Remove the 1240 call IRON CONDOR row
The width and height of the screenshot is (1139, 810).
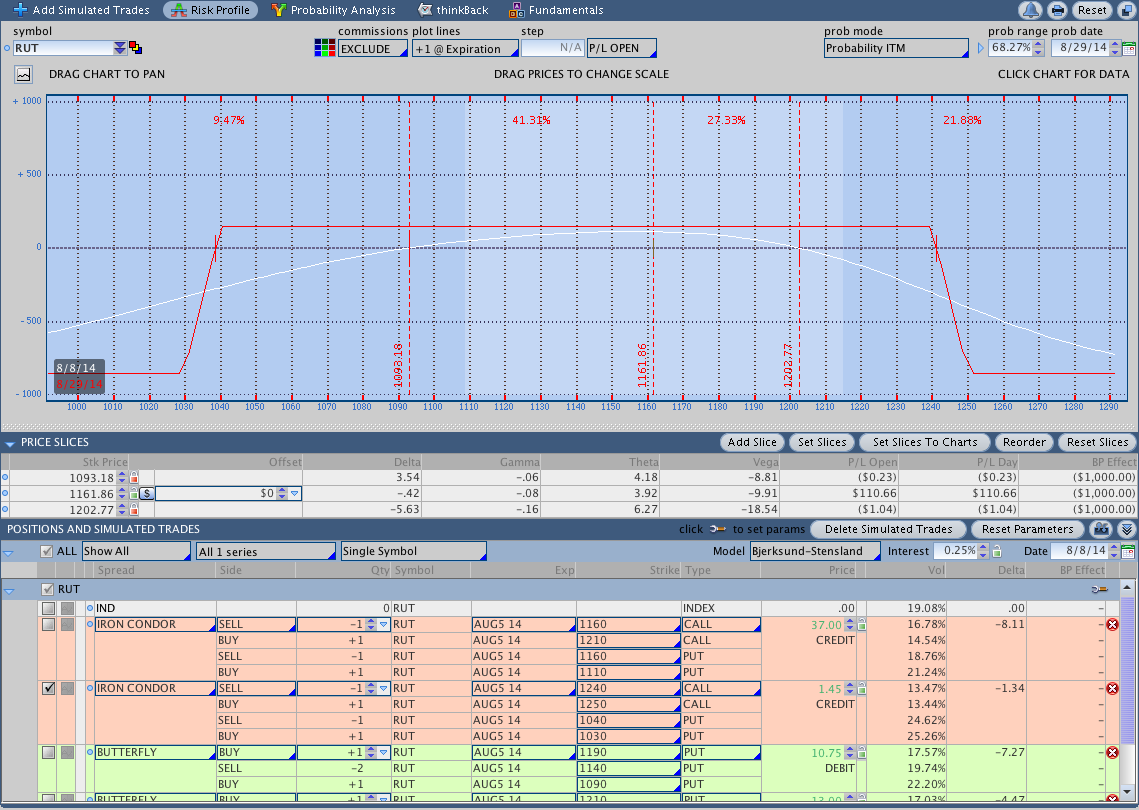tap(1112, 689)
